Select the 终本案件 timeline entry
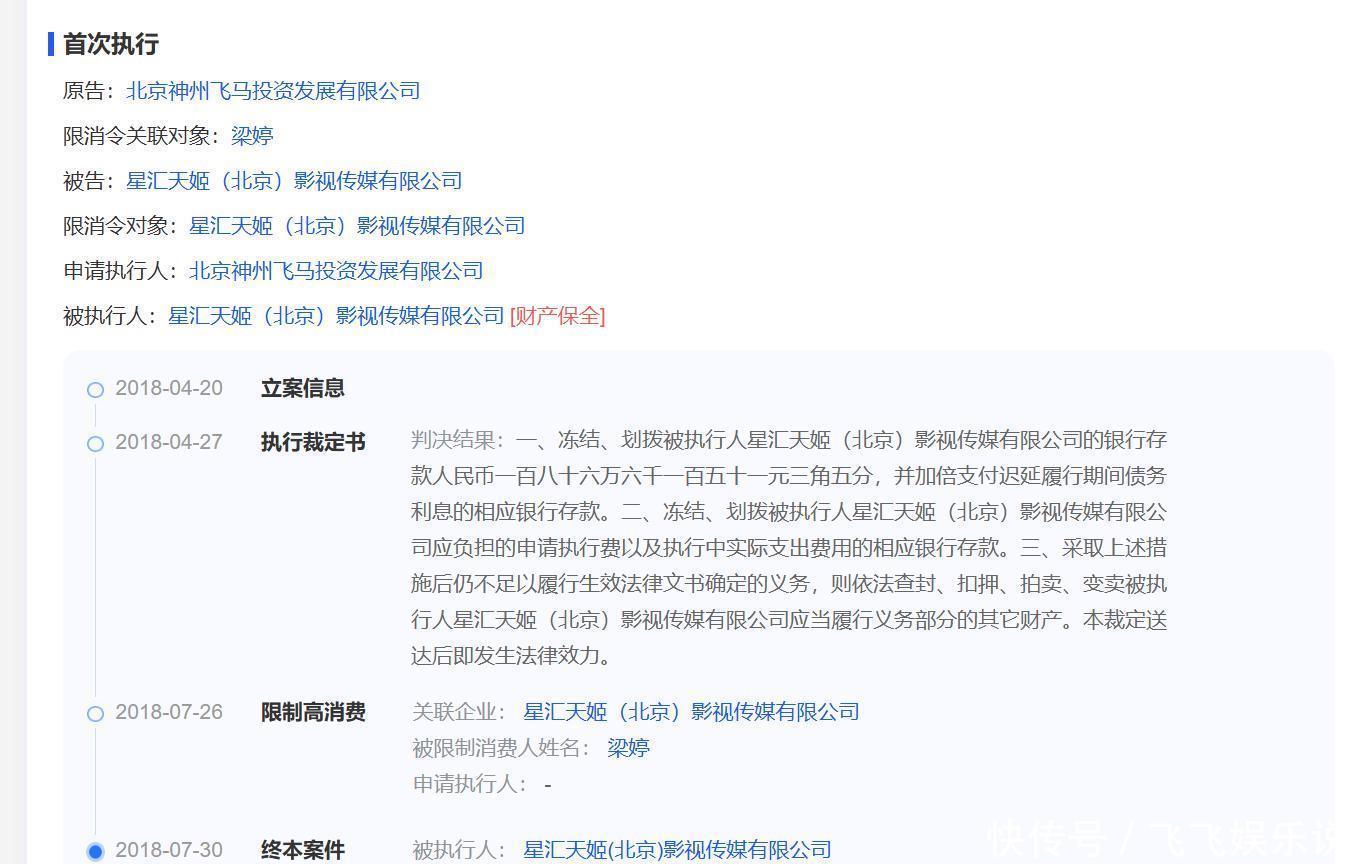This screenshot has height=864, width=1357. 302,850
